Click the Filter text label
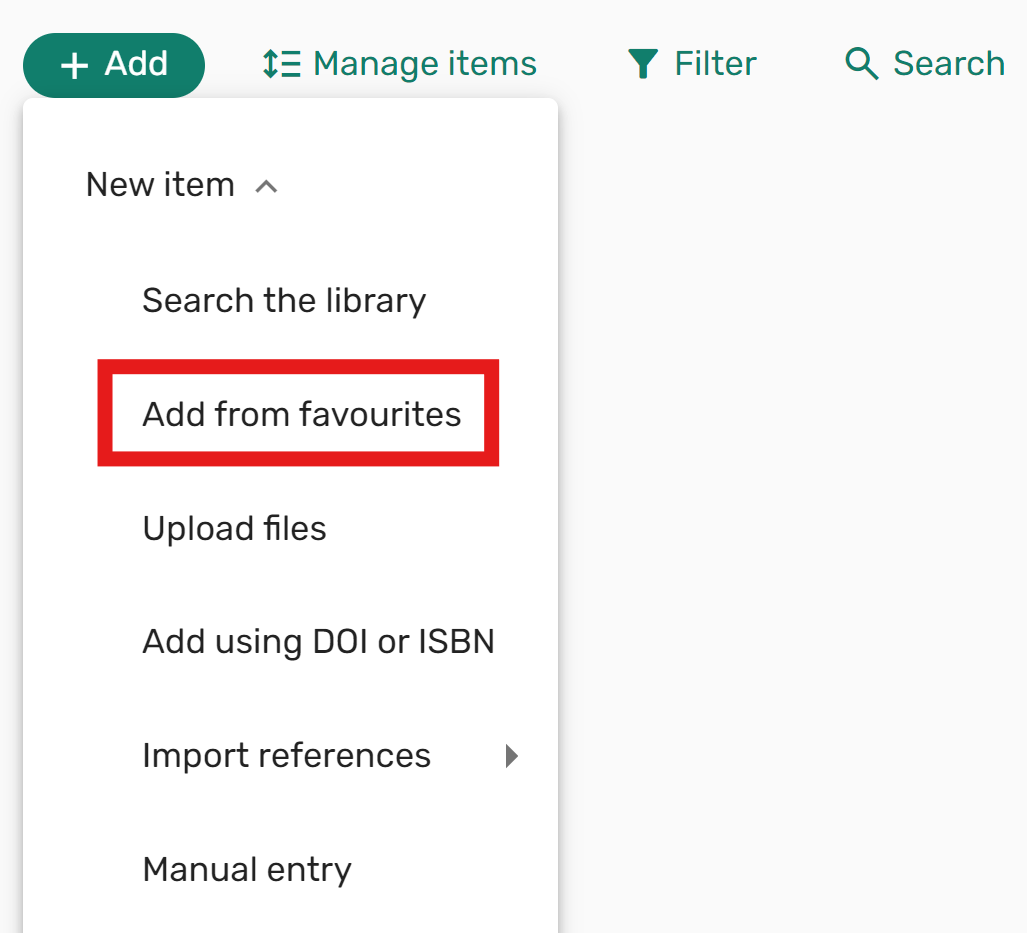Viewport: 1027px width, 933px height. (x=715, y=64)
